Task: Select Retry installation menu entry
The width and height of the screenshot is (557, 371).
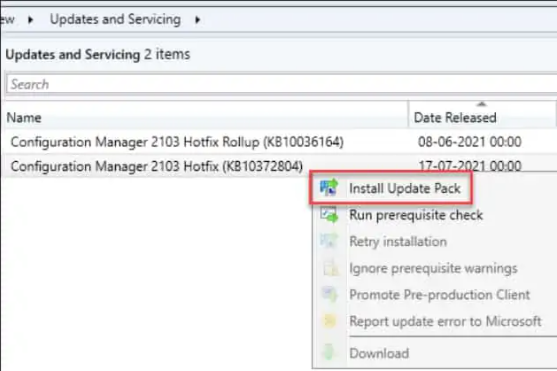Action: (x=398, y=242)
